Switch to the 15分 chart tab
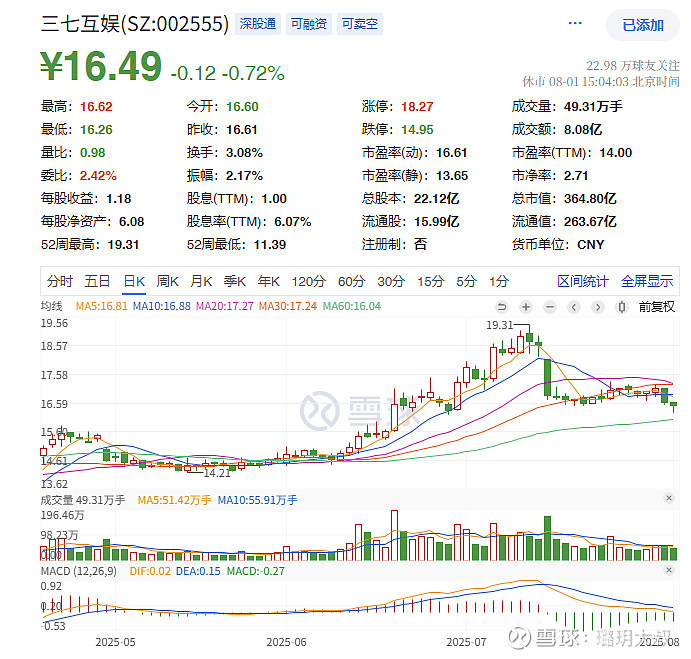 click(x=431, y=281)
